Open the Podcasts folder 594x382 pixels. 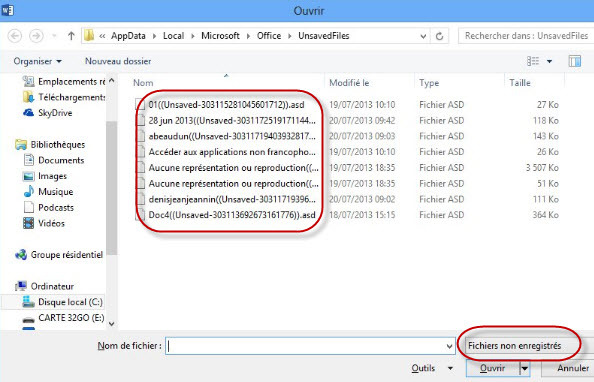tap(48, 208)
